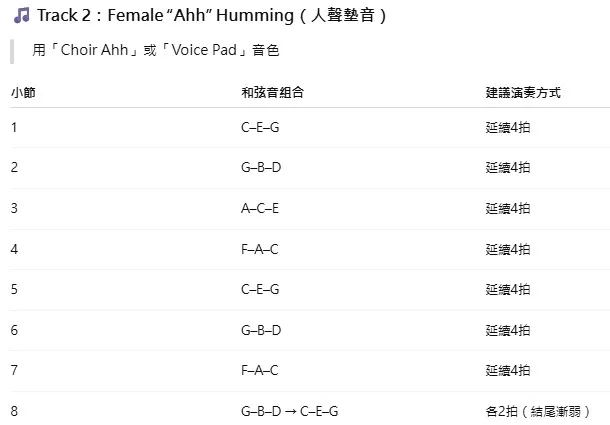This screenshot has width=610, height=425.
Task: Select the 和弦音組合 column header
Action: point(273,92)
